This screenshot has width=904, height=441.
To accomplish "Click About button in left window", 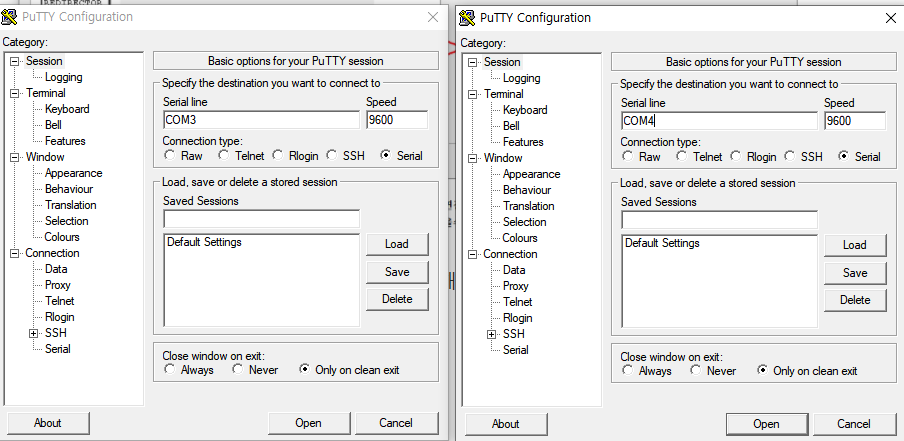I will (x=48, y=423).
